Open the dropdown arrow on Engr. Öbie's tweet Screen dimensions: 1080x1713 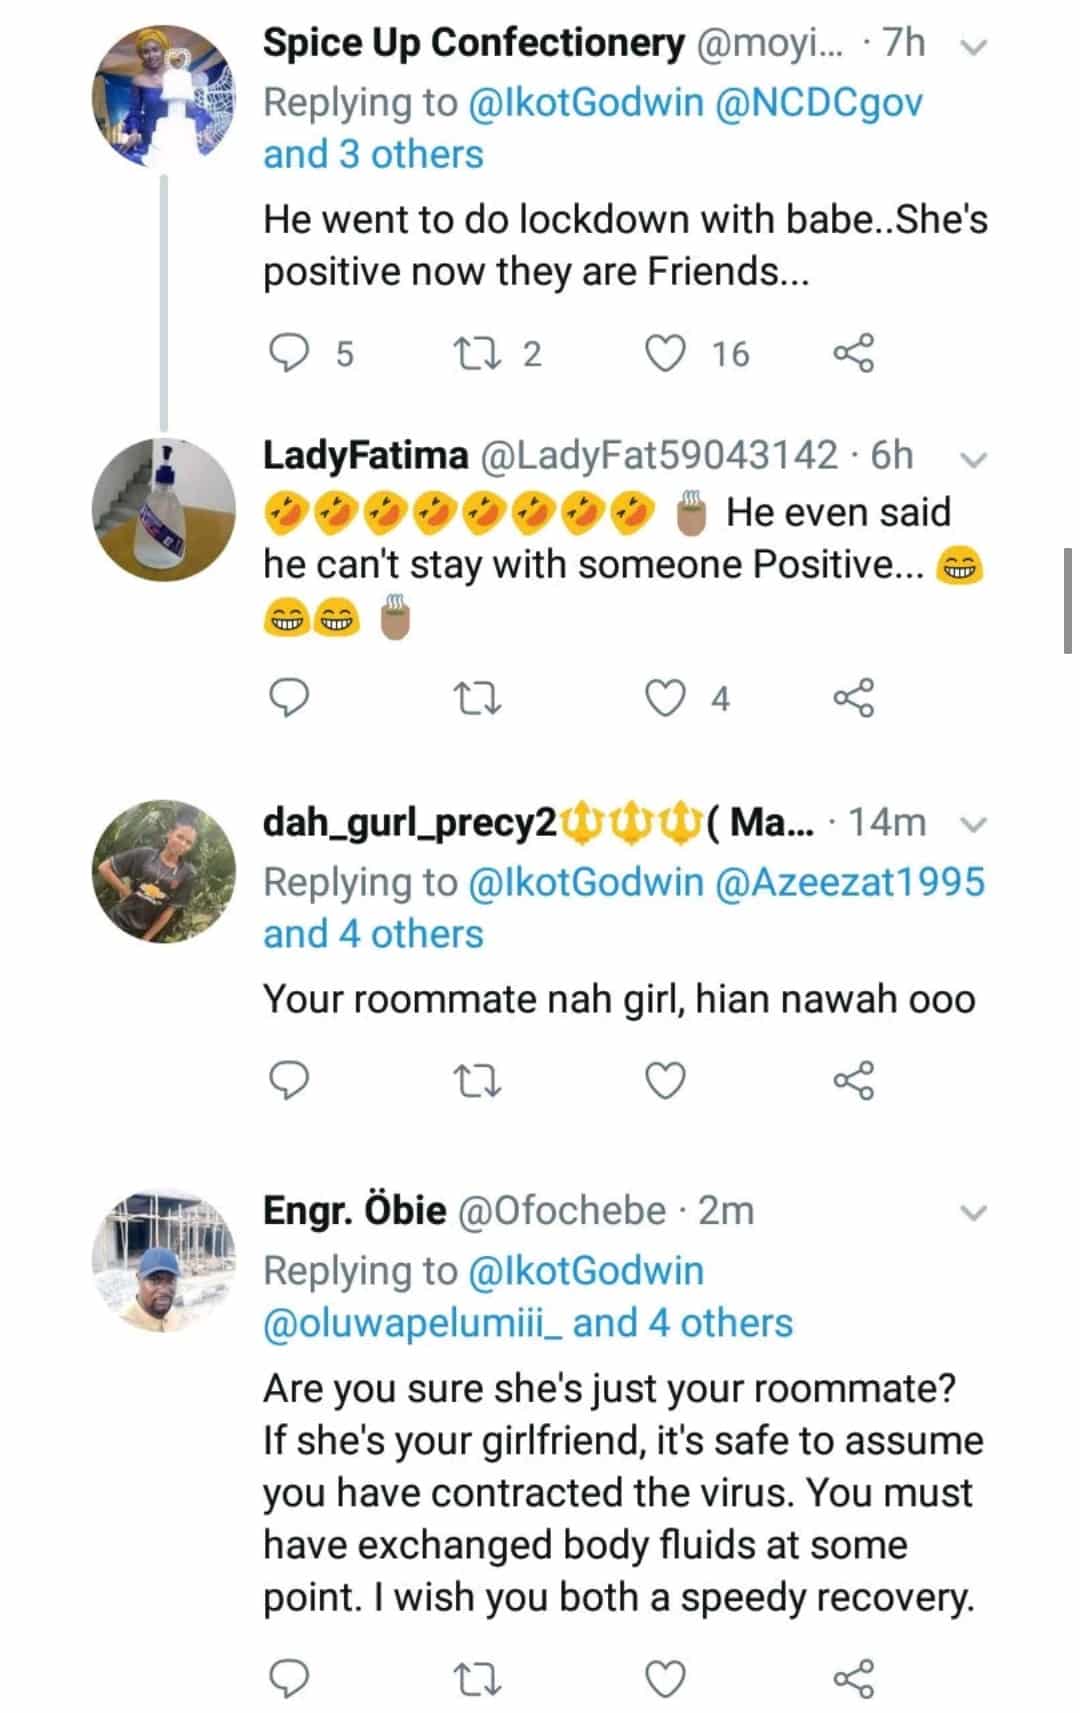click(x=972, y=1213)
